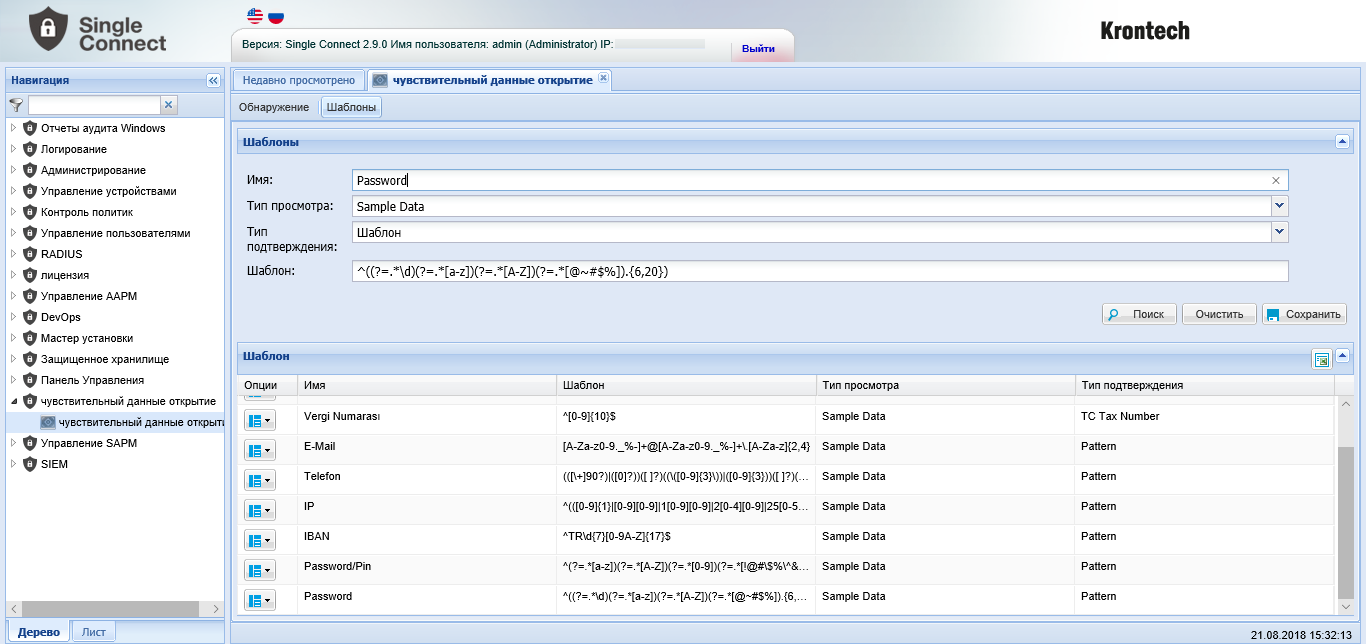Expand Отчеты аудита Windows tree node
The image size is (1366, 644).
click(13, 128)
